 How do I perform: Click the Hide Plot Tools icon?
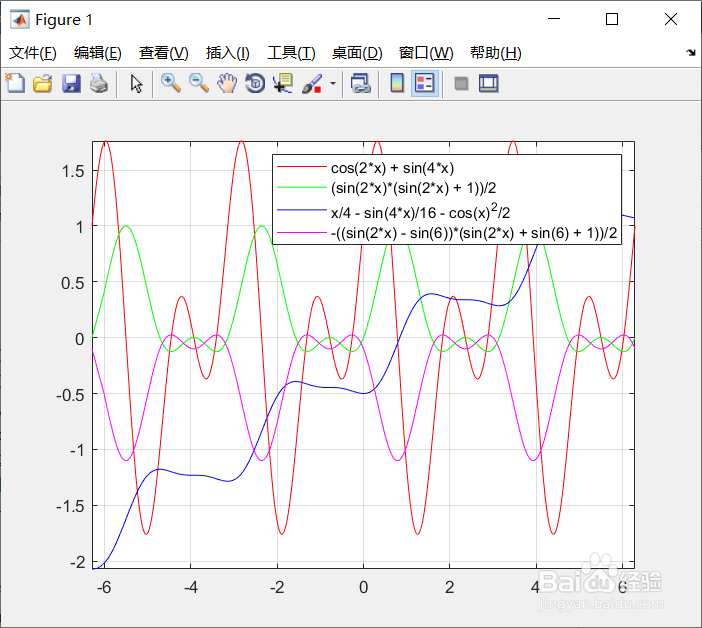coord(461,84)
